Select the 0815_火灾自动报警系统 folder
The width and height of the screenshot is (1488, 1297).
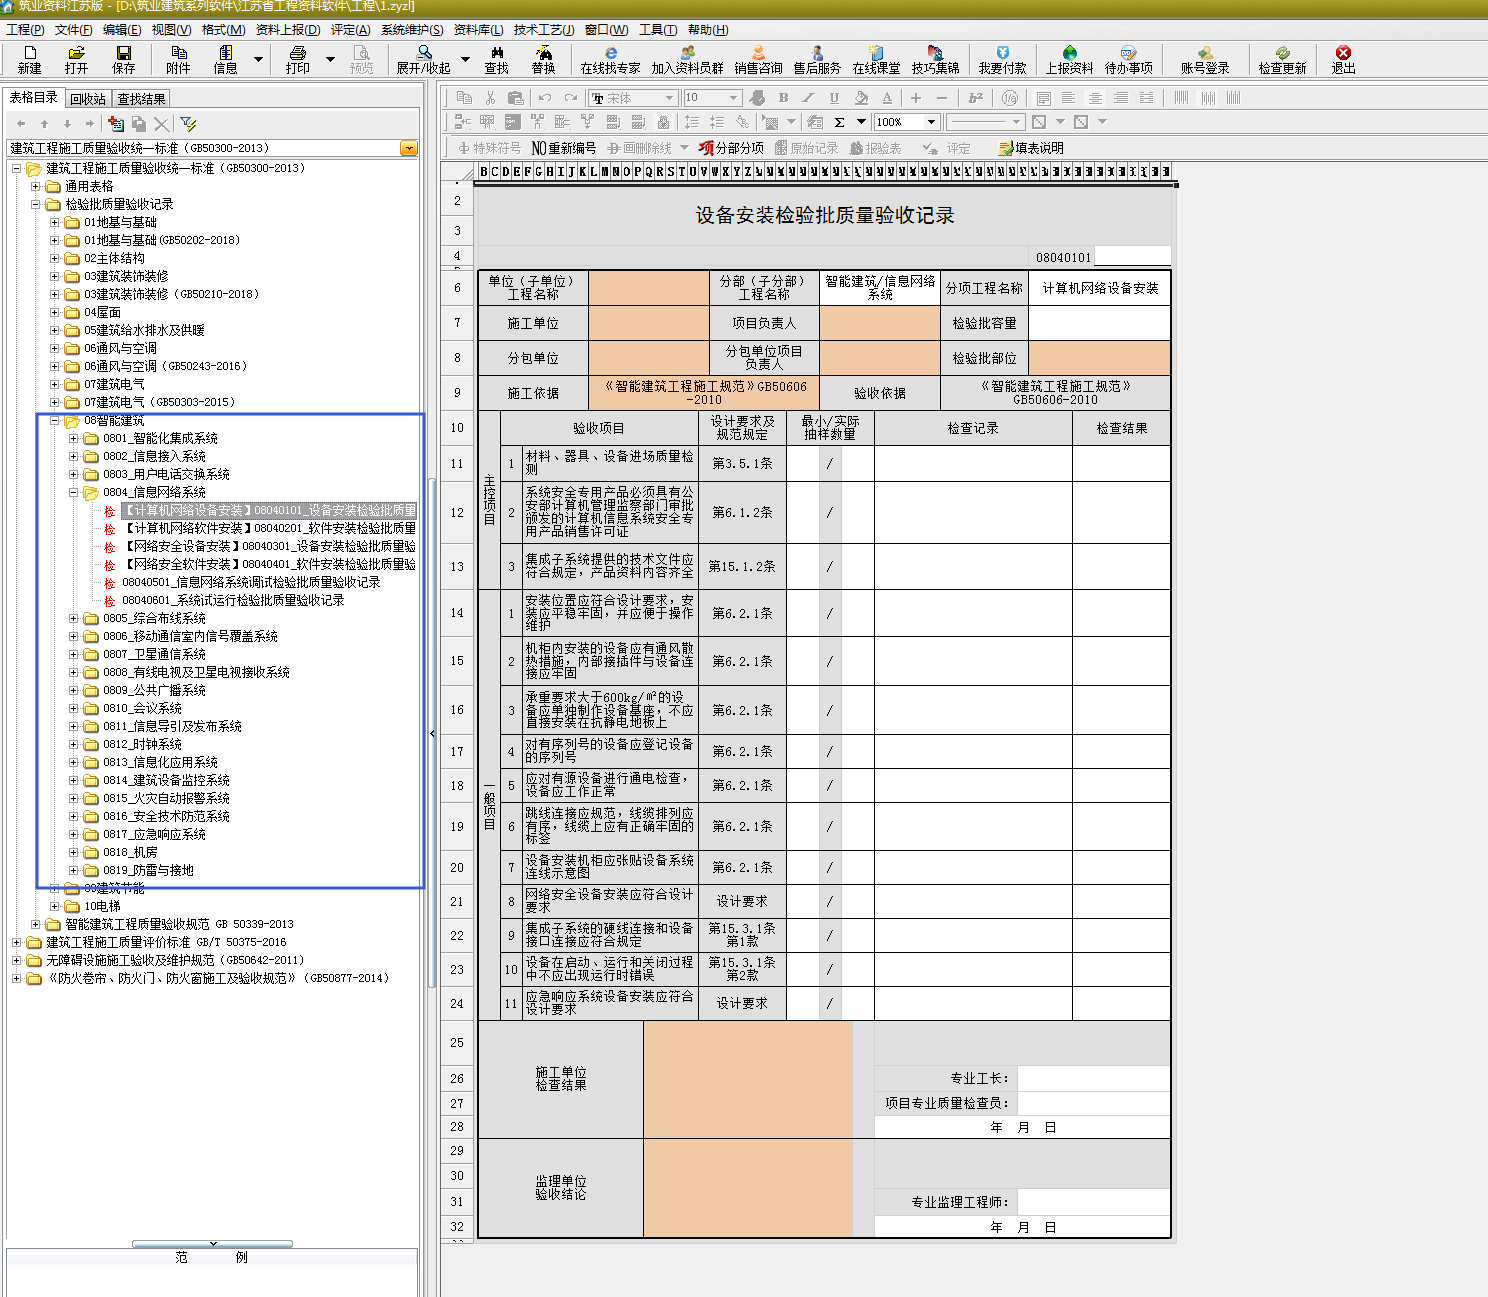tap(166, 799)
